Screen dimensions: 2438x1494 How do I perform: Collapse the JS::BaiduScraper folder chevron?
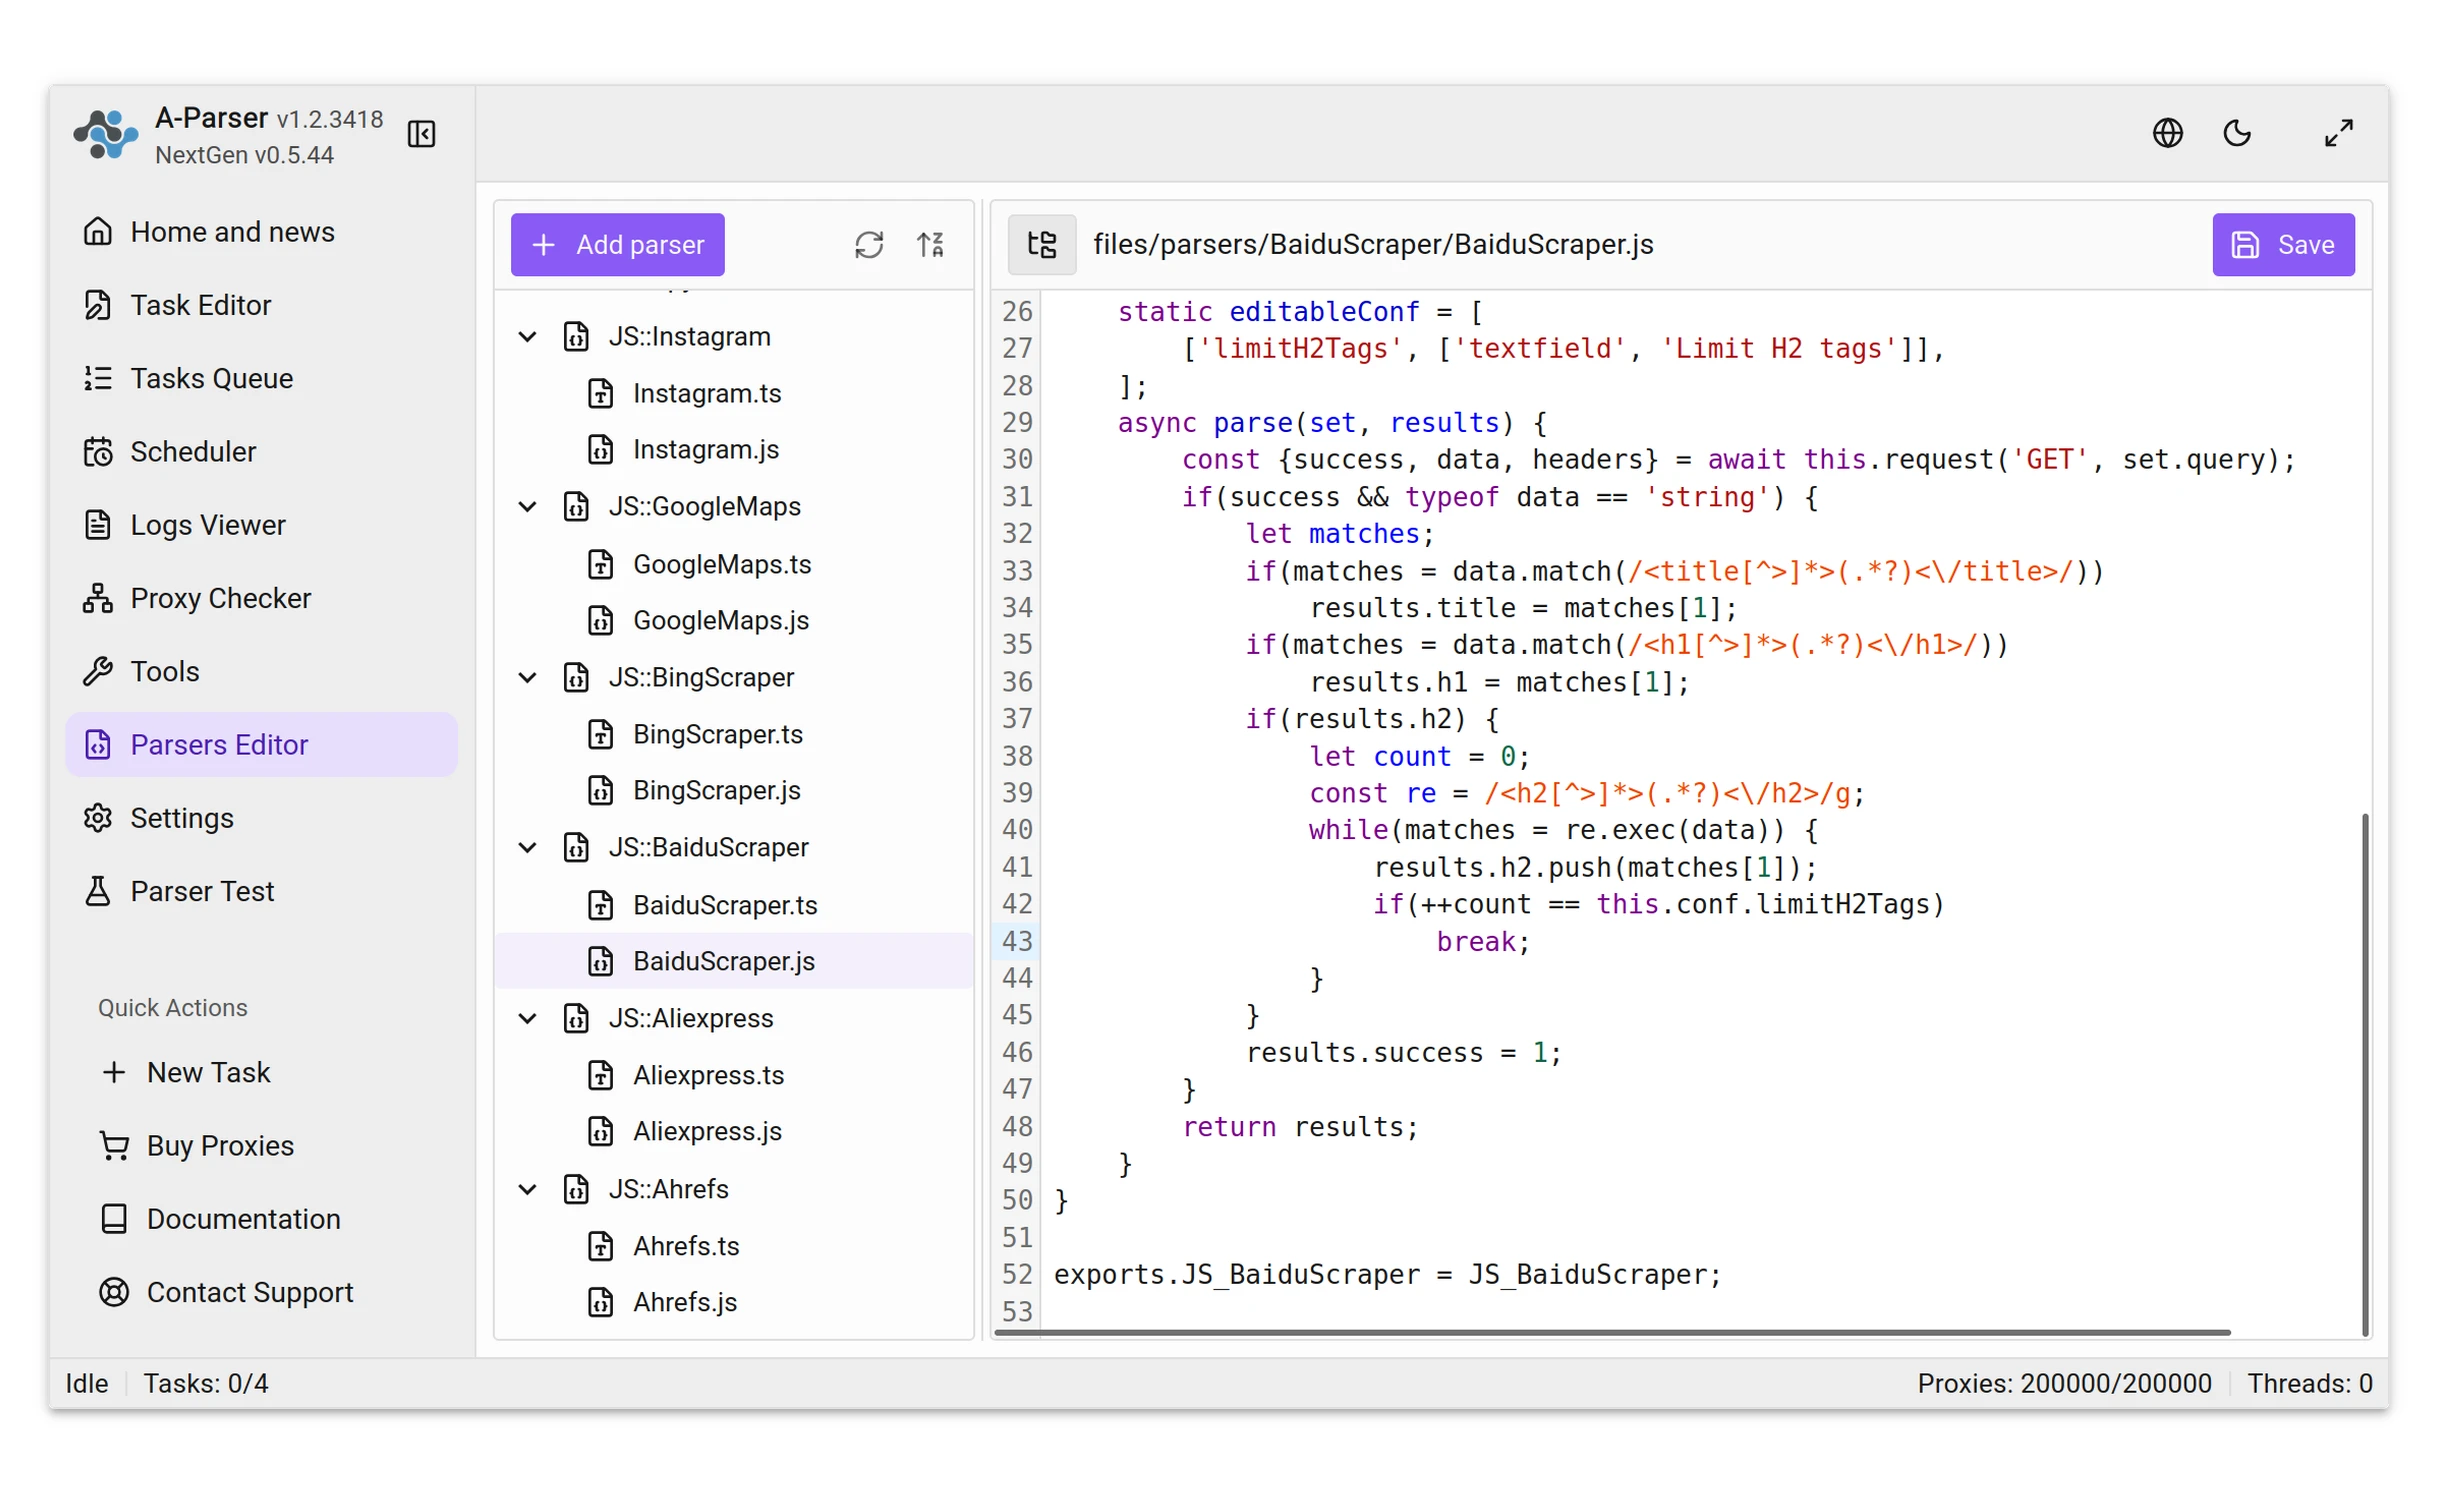(527, 848)
